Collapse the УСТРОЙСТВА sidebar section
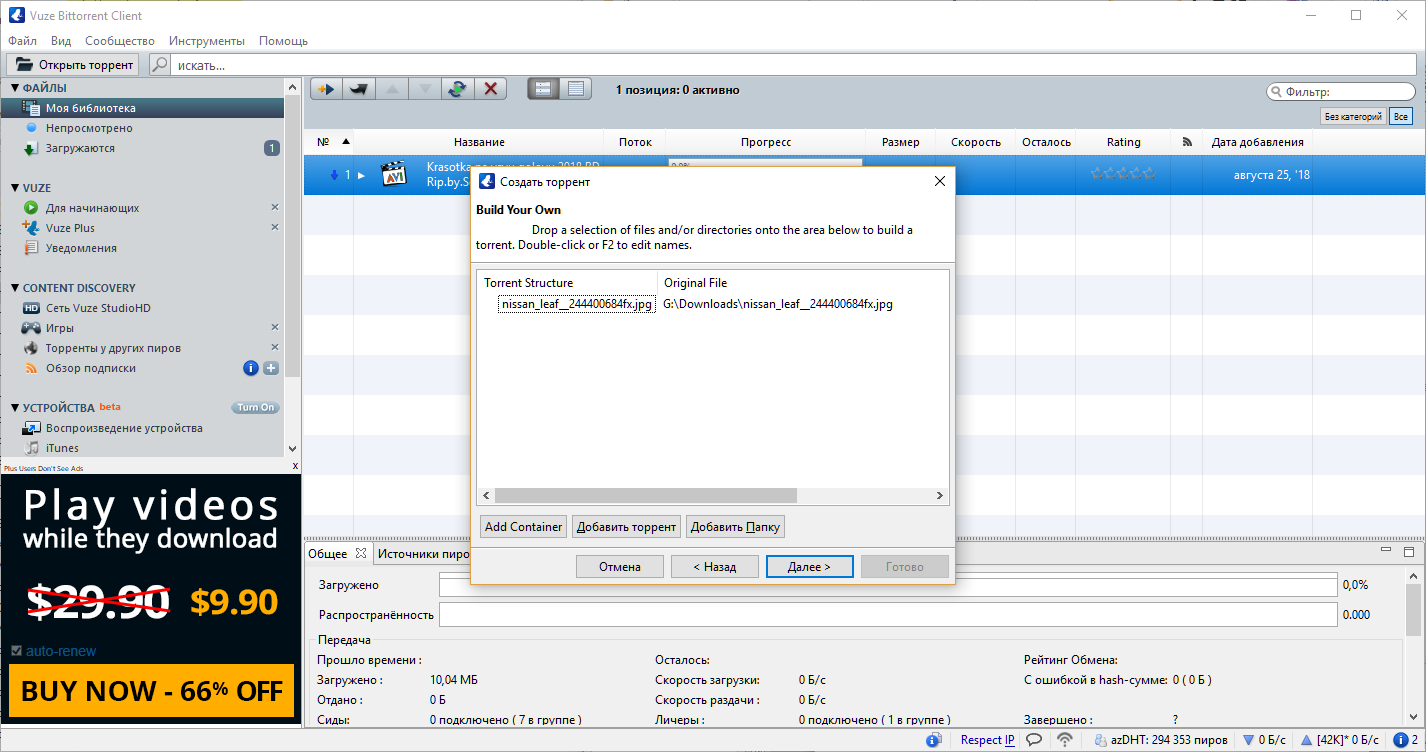This screenshot has width=1426, height=752. point(15,408)
